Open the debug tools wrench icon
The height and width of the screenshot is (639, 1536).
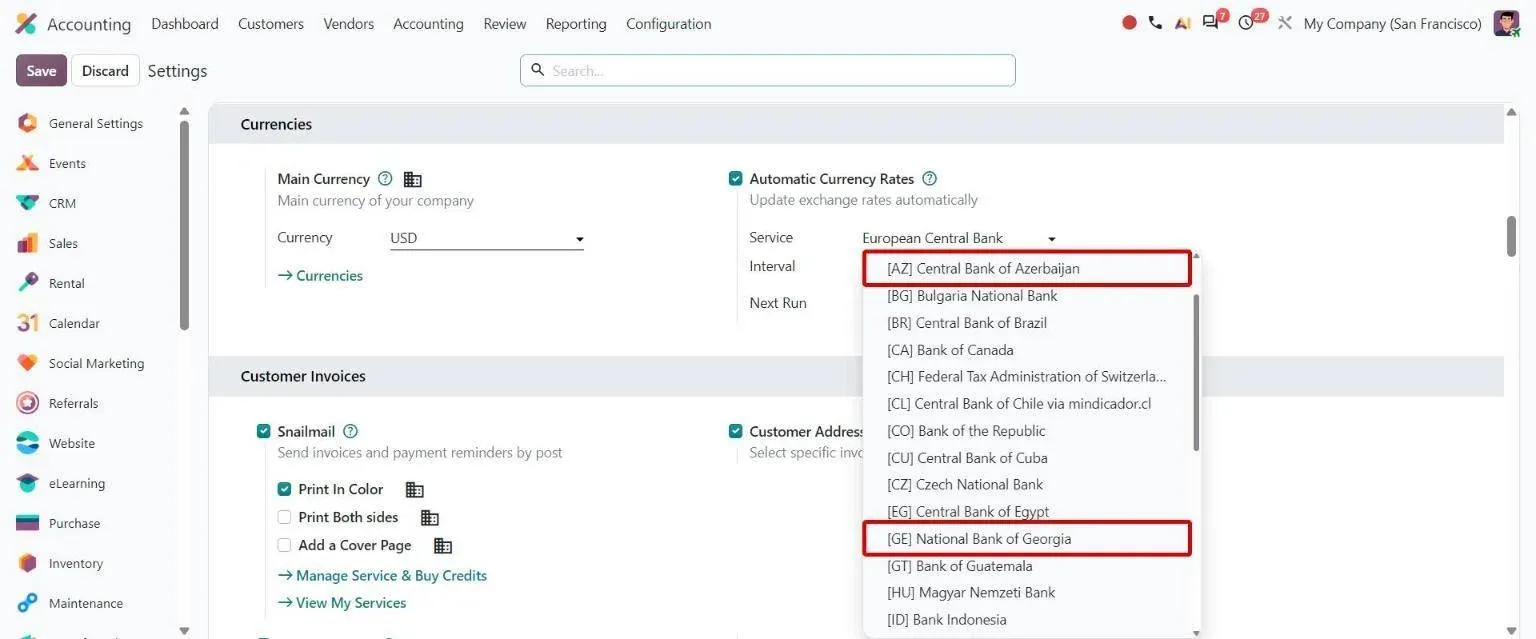pyautogui.click(x=1285, y=23)
